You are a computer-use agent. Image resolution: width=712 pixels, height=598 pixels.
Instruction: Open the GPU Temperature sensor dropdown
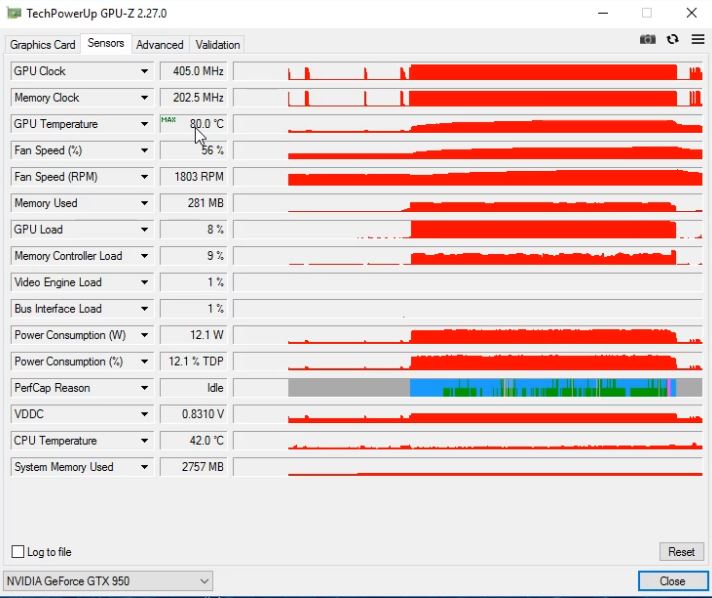coord(144,124)
